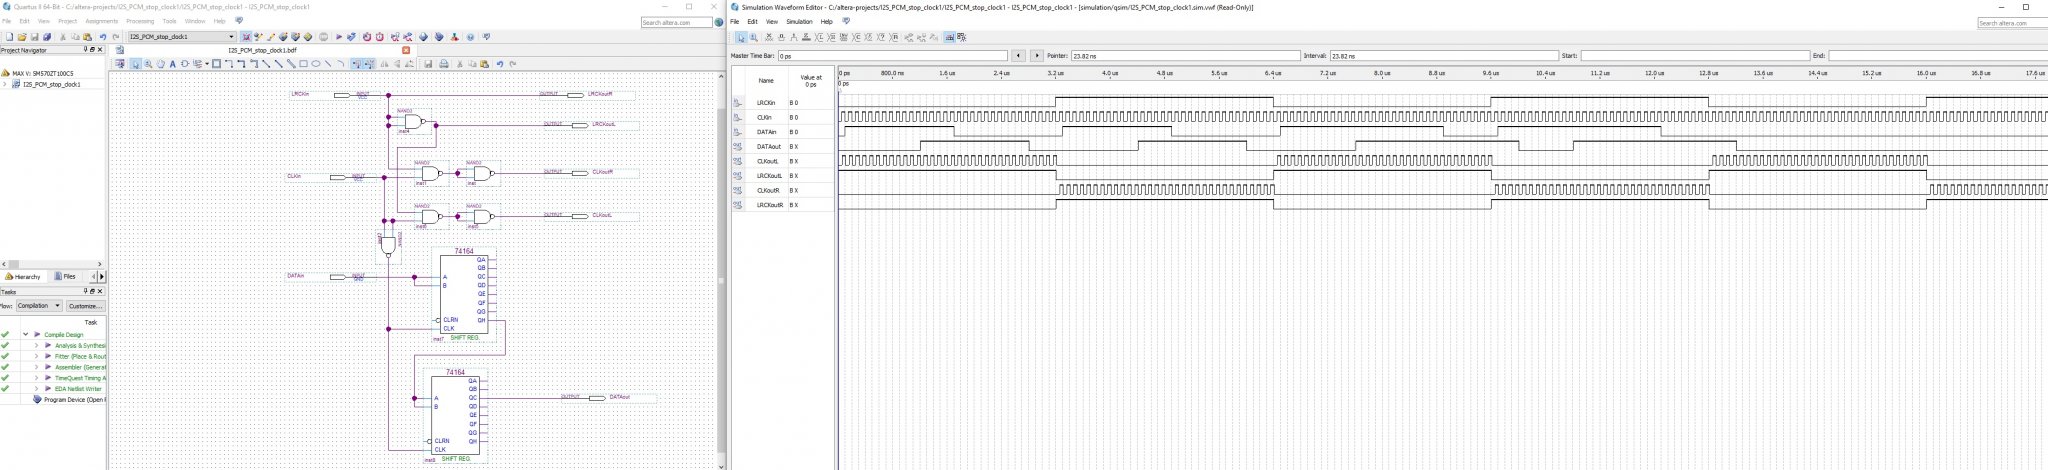
Task: Click the Customize... button in Tasks
Action: click(x=85, y=306)
